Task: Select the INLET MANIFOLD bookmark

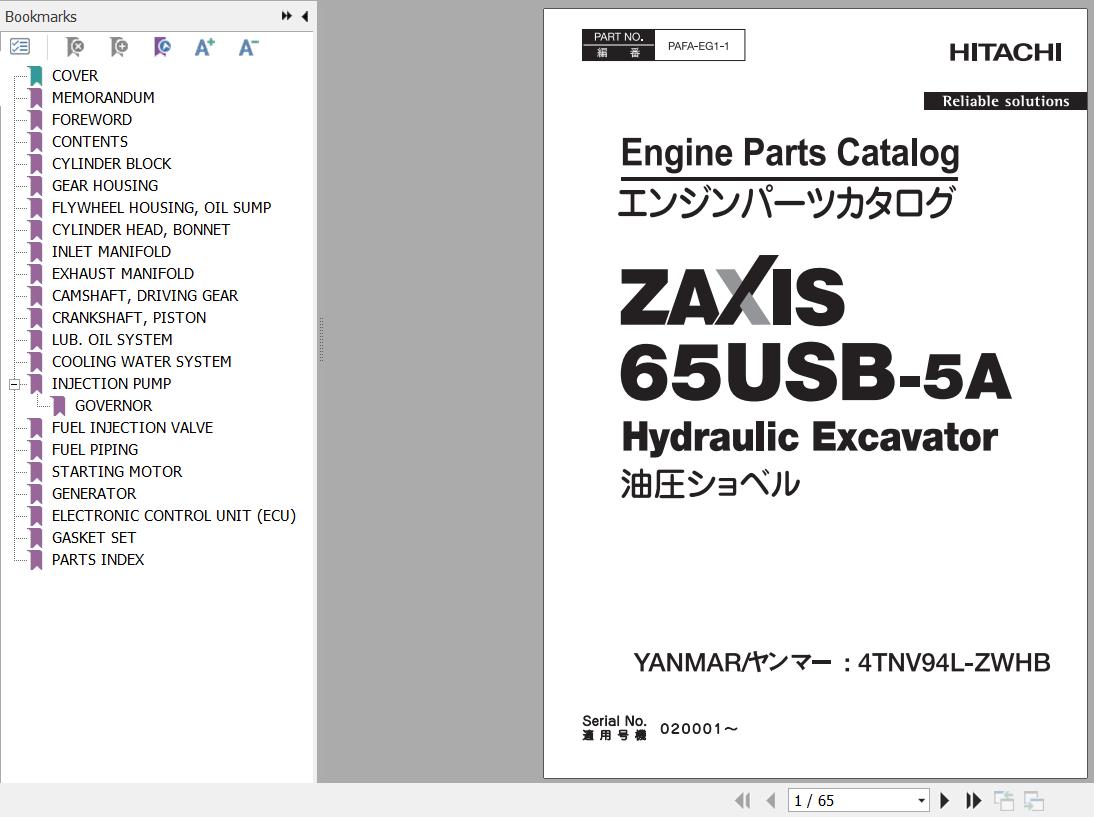Action: point(111,251)
